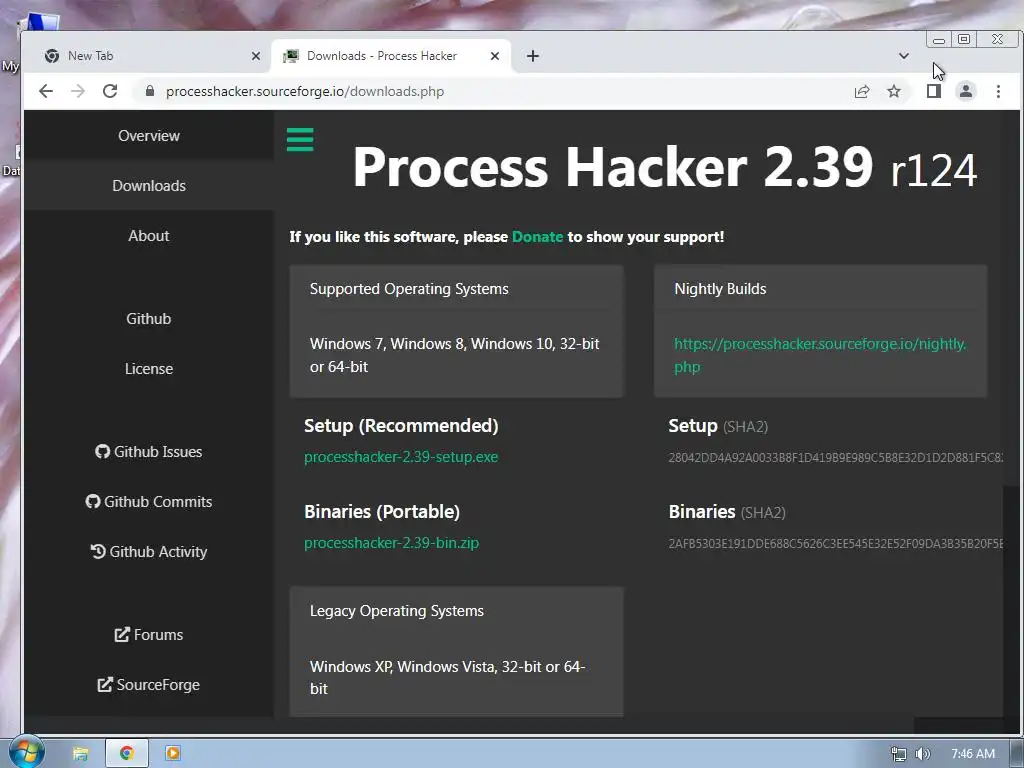The height and width of the screenshot is (768, 1024).
Task: Open a new tab with plus button
Action: (x=533, y=56)
